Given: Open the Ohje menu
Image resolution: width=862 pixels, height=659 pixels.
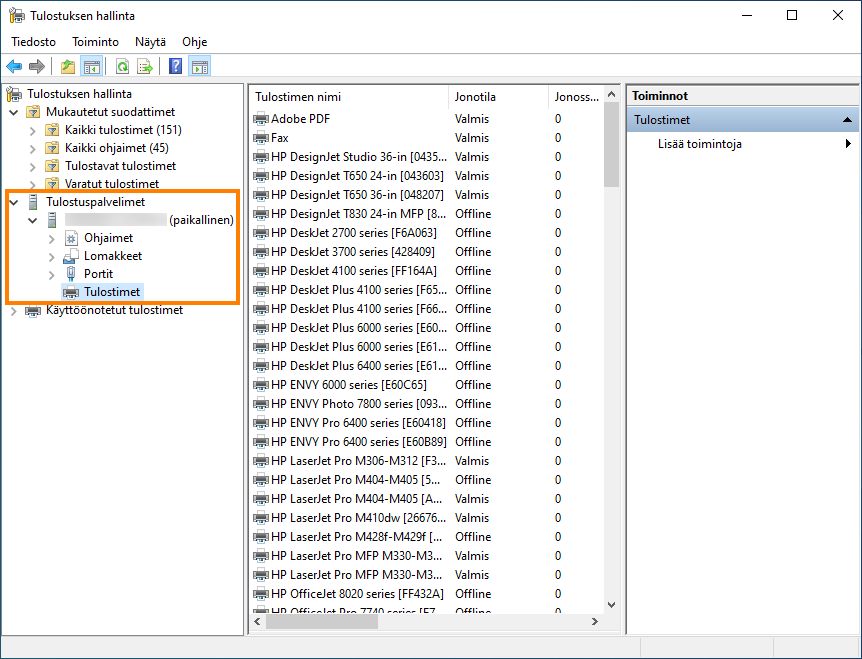Looking at the screenshot, I should pos(195,42).
